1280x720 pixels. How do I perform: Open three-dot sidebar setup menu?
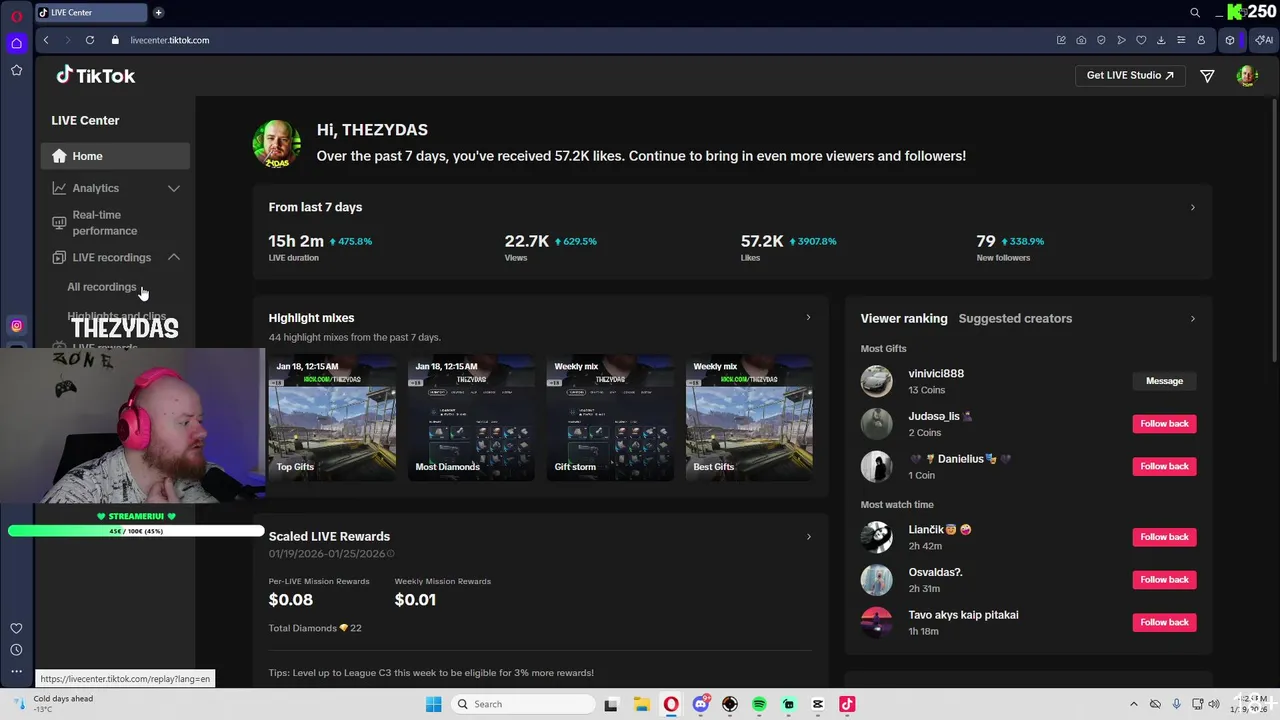pyautogui.click(x=16, y=671)
